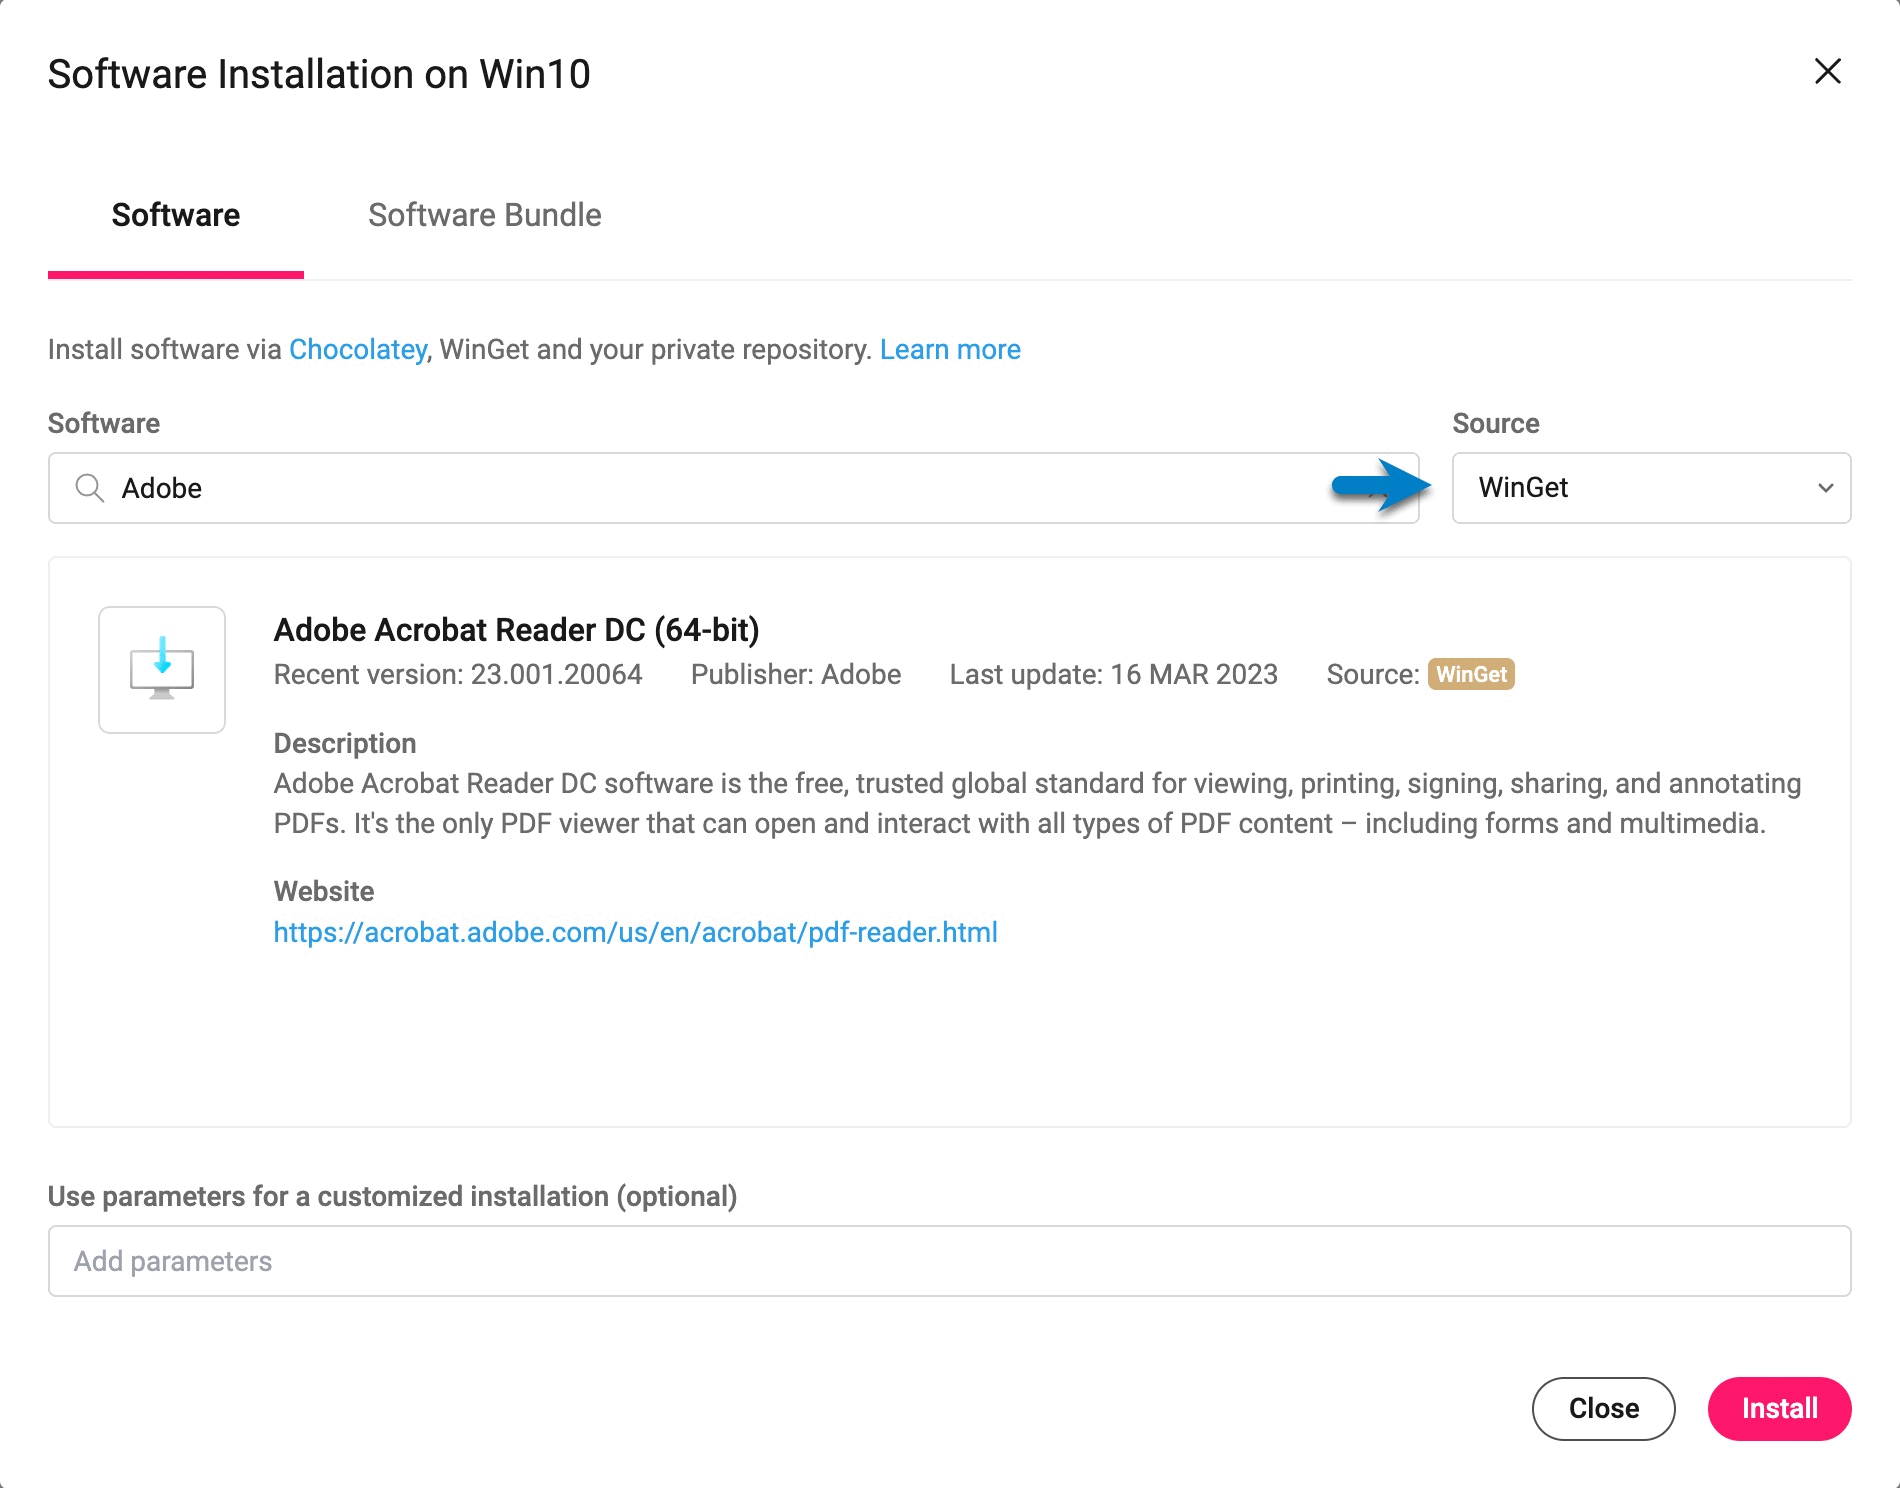This screenshot has height=1488, width=1900.
Task: Click the software download monitor icon
Action: tap(162, 669)
